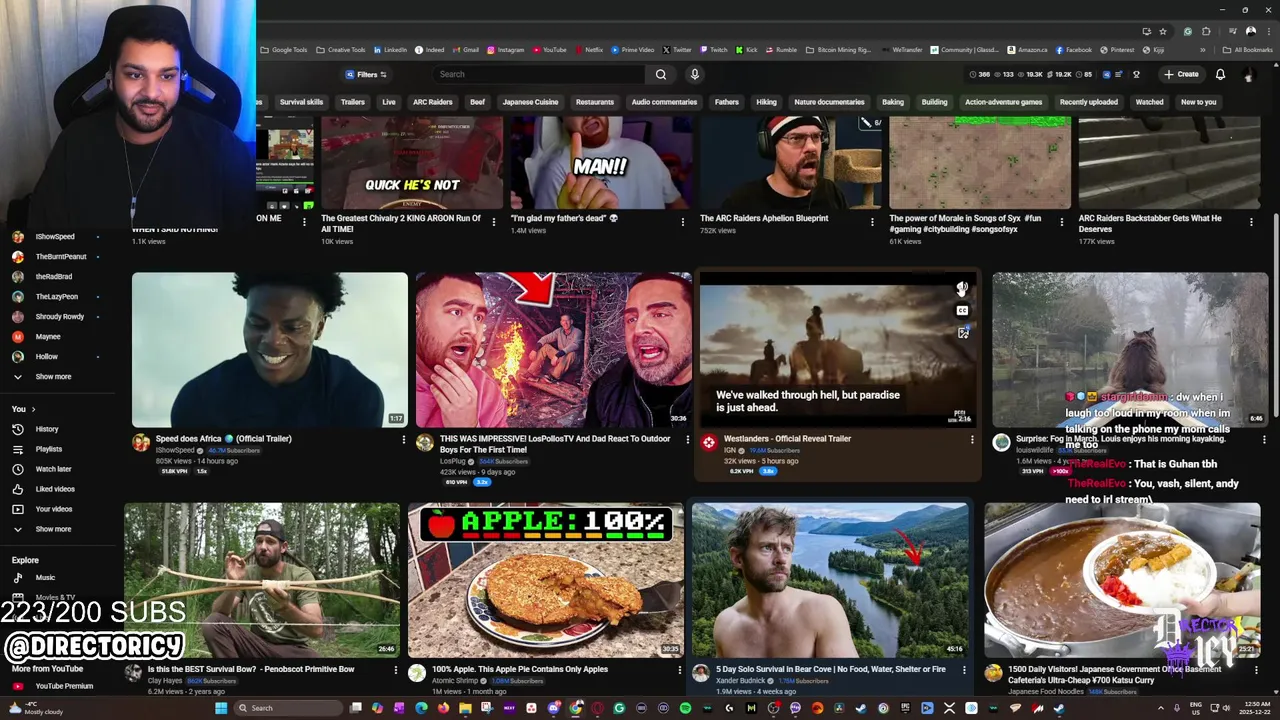Bookmark this page with star icon
The width and height of the screenshot is (1280, 720).
coord(1163,31)
